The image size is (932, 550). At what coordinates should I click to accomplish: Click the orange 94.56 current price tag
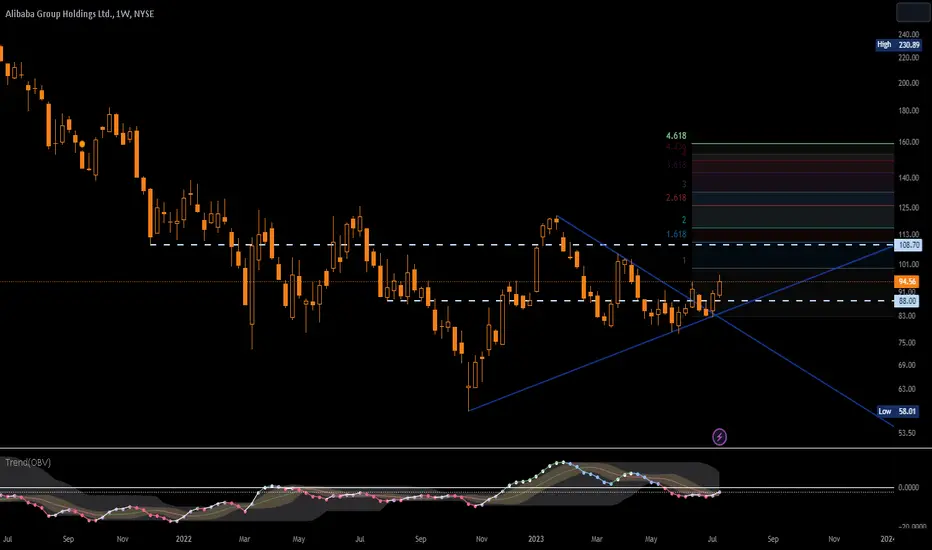pyautogui.click(x=907, y=281)
